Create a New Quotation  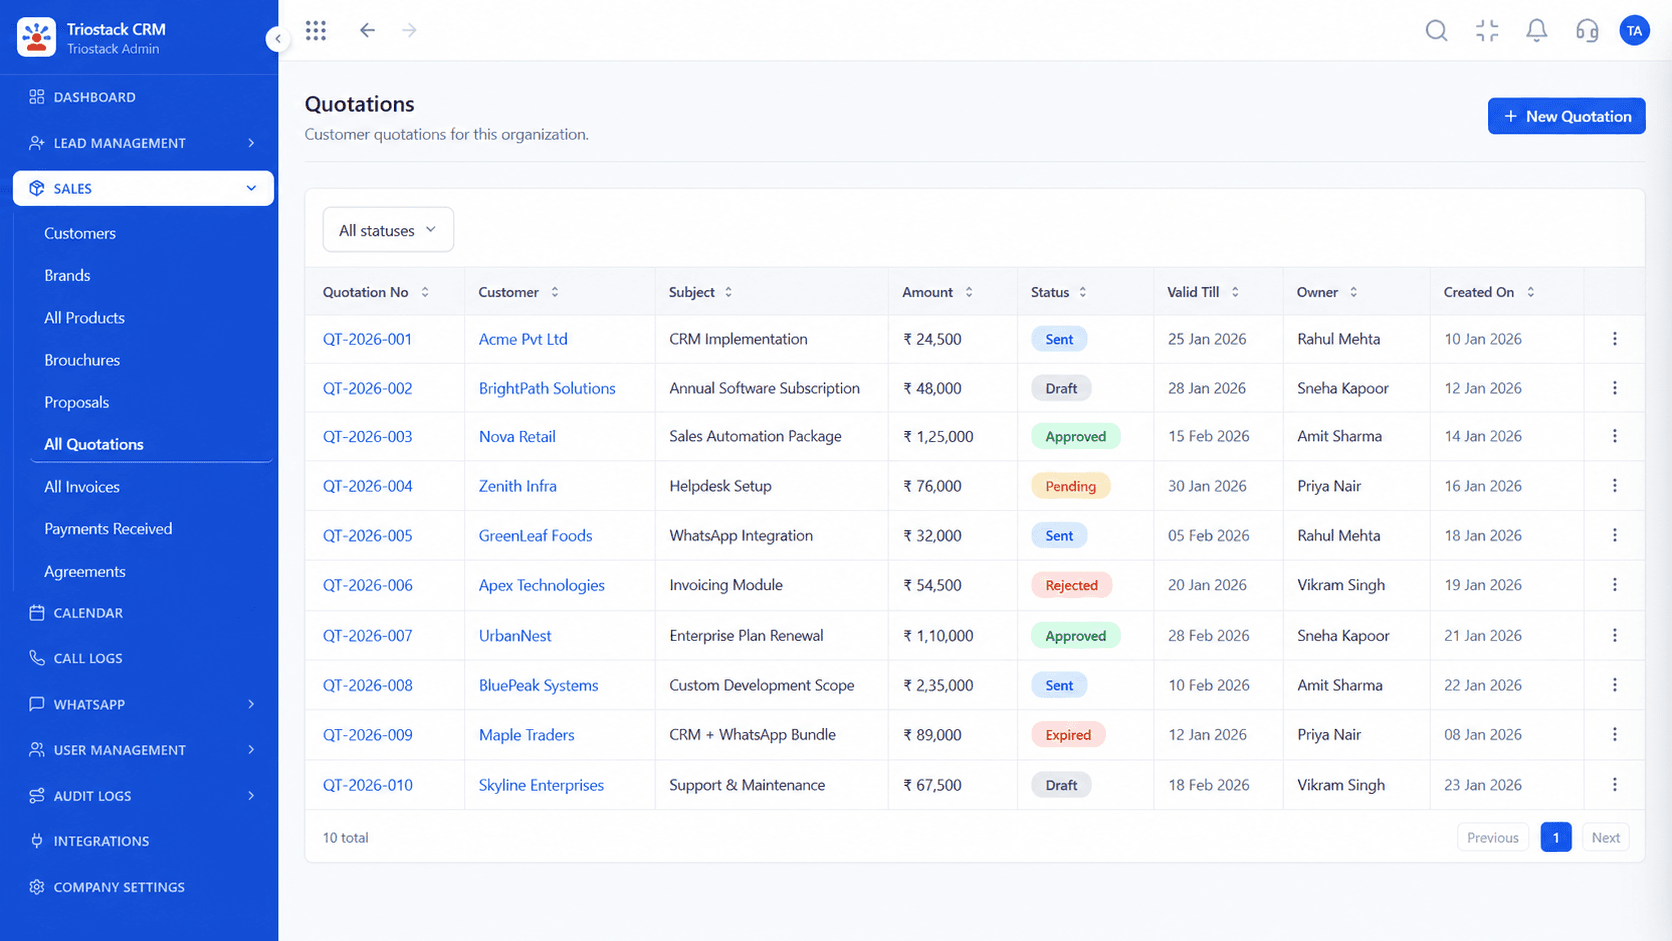1566,116
